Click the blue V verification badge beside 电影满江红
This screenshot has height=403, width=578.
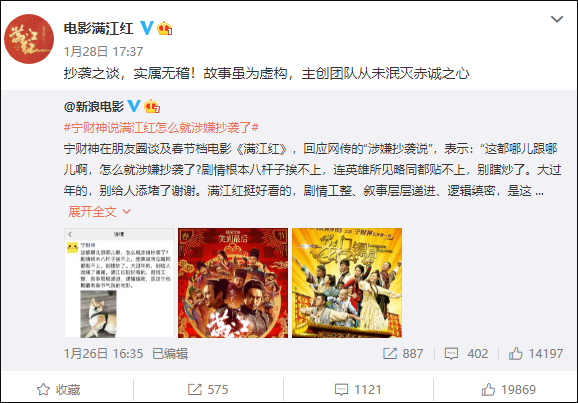tap(147, 28)
